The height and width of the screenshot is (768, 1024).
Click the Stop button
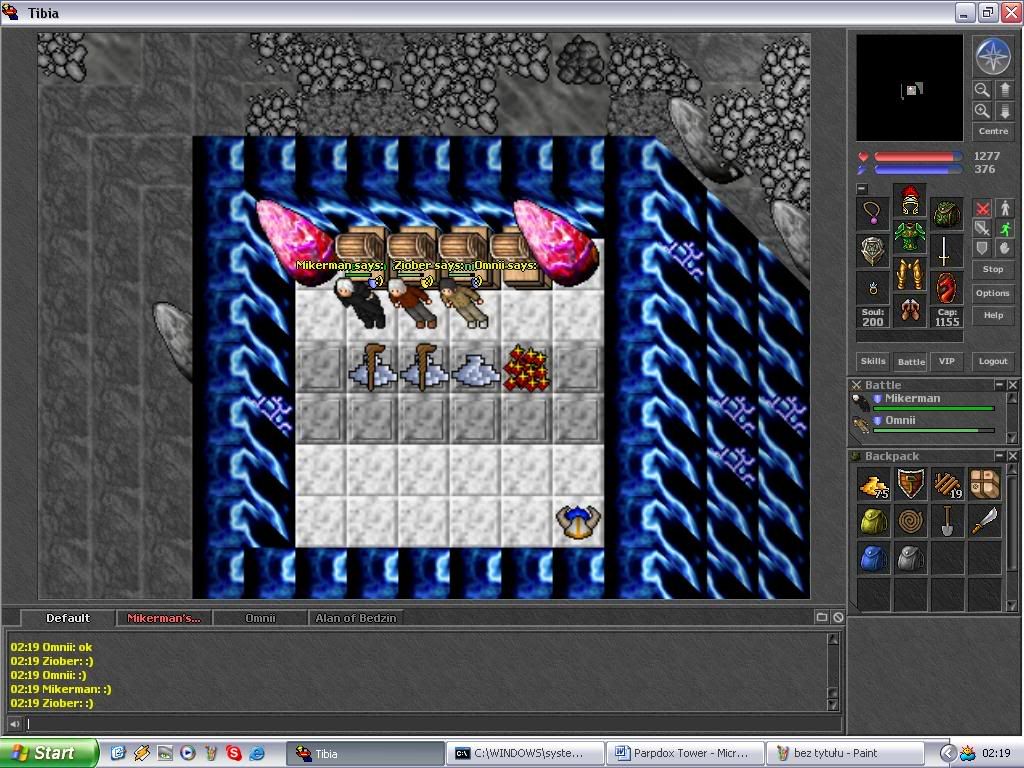point(993,269)
